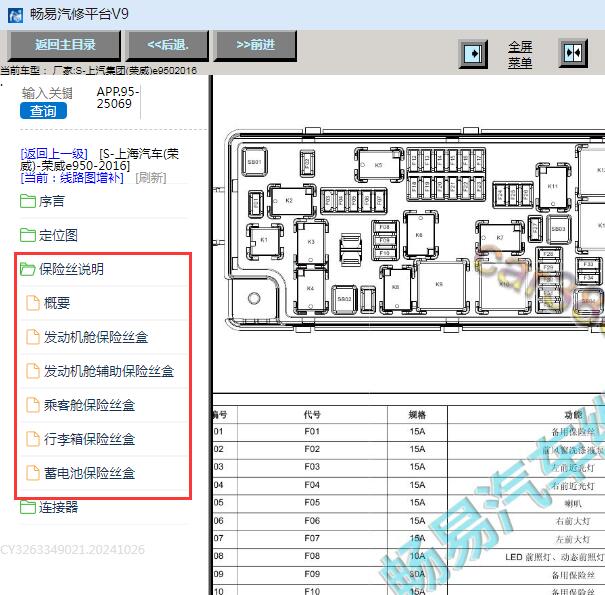Click the 畅易汽修平台V9 app icon in title bar
Viewport: 605px width, 595px height.
(15, 15)
